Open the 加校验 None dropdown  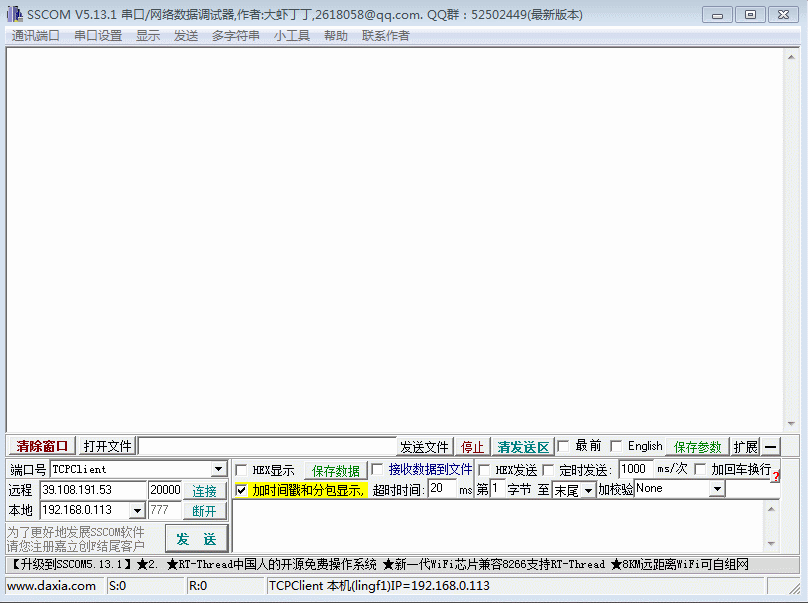(716, 489)
